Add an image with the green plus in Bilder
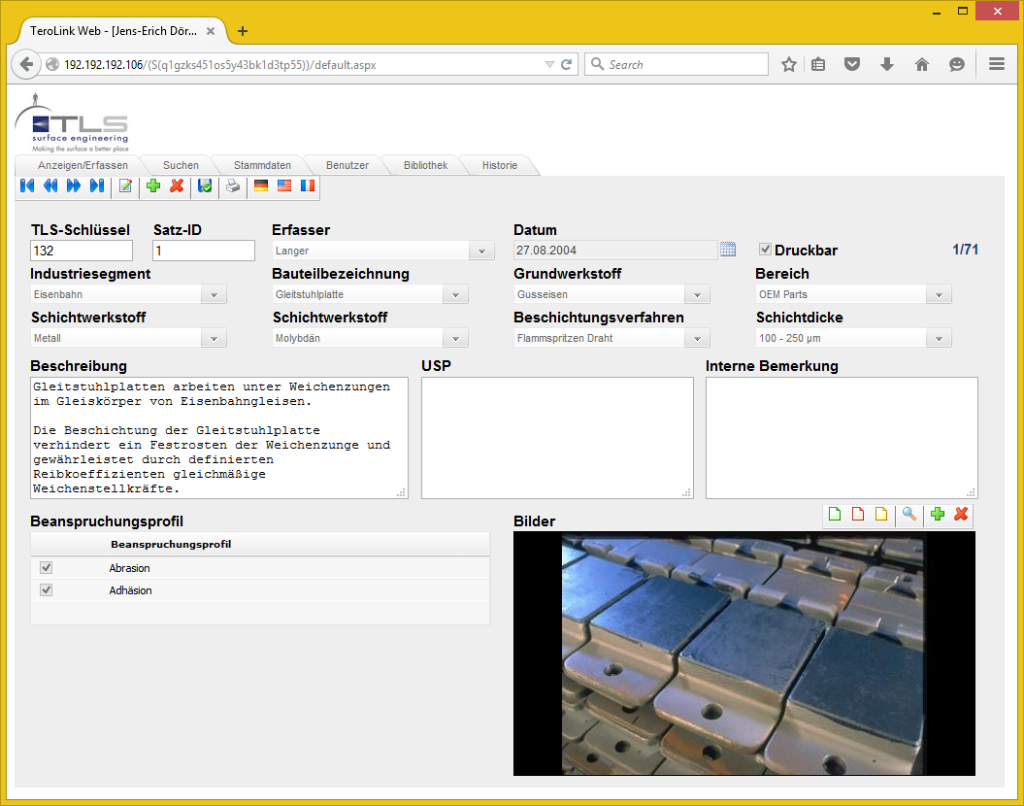This screenshot has width=1024, height=806. [x=938, y=514]
